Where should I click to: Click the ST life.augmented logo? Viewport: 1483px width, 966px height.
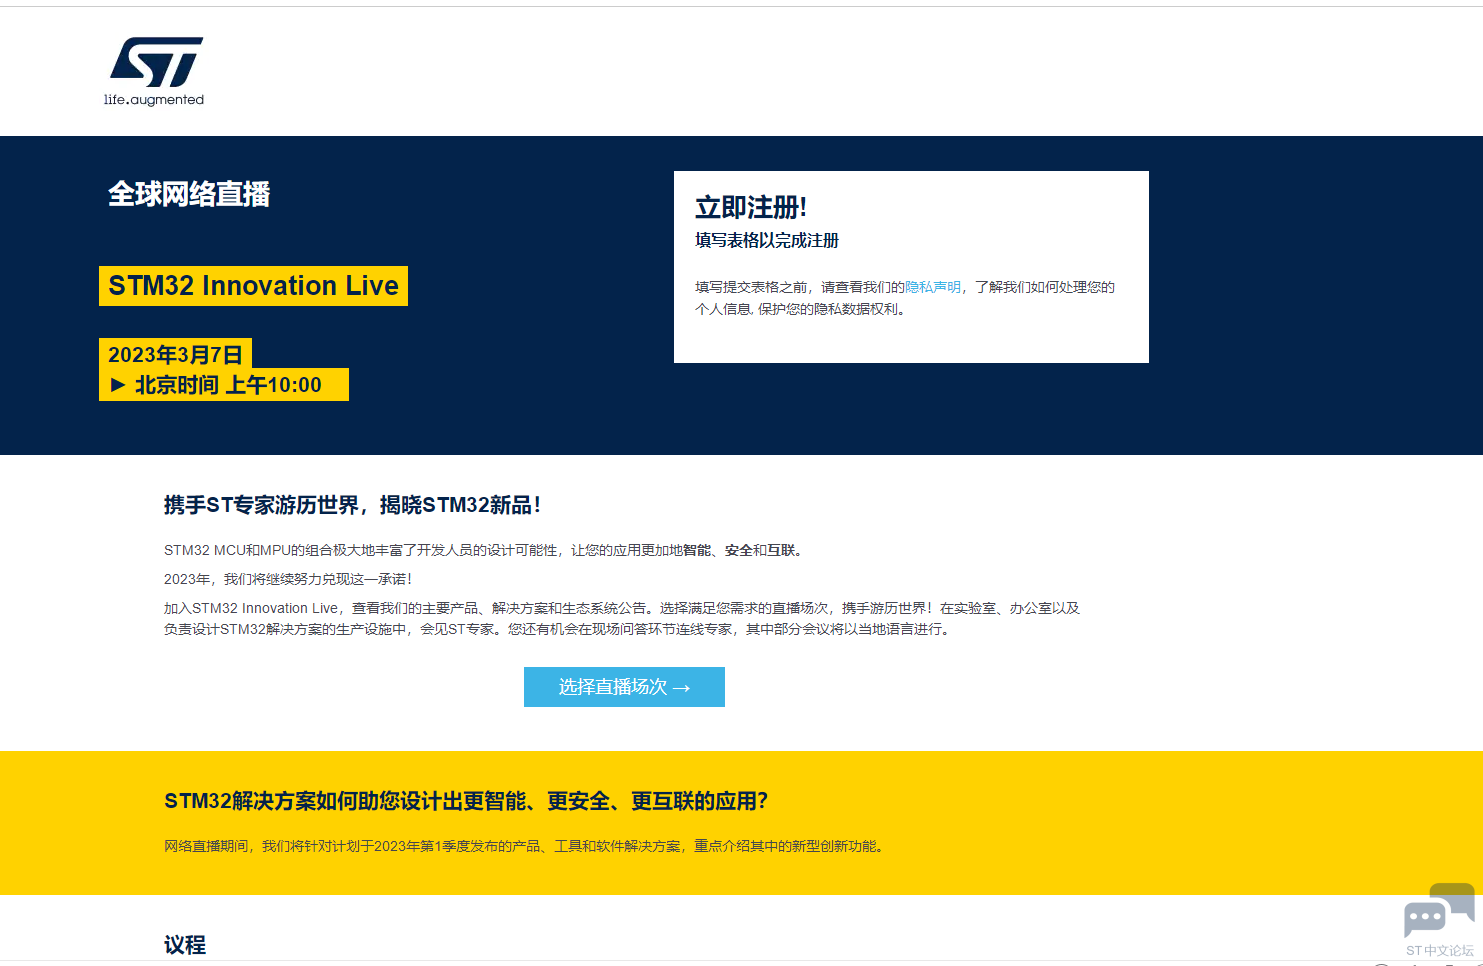(154, 71)
